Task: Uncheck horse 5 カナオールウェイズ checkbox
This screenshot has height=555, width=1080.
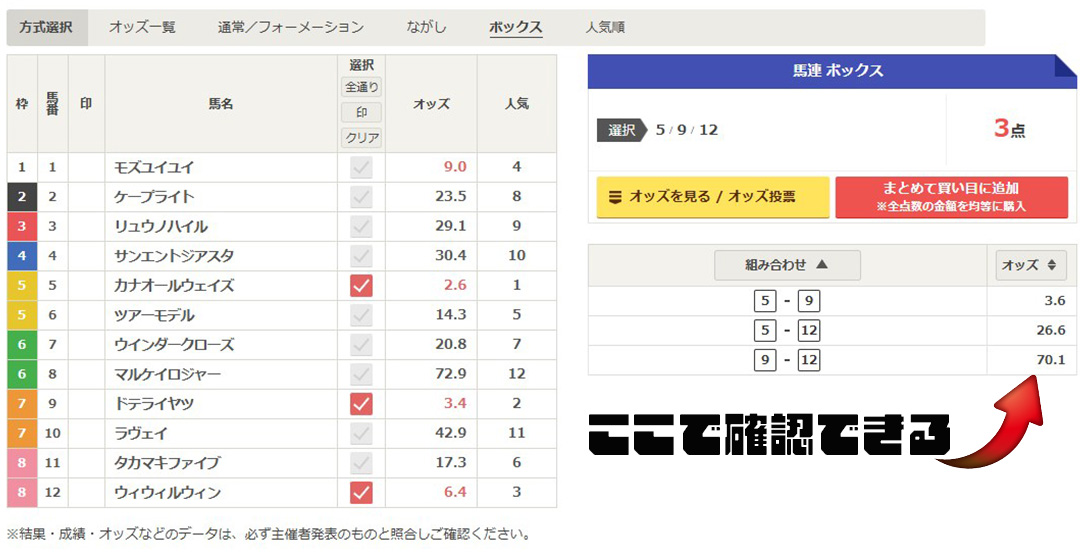Action: 361,286
